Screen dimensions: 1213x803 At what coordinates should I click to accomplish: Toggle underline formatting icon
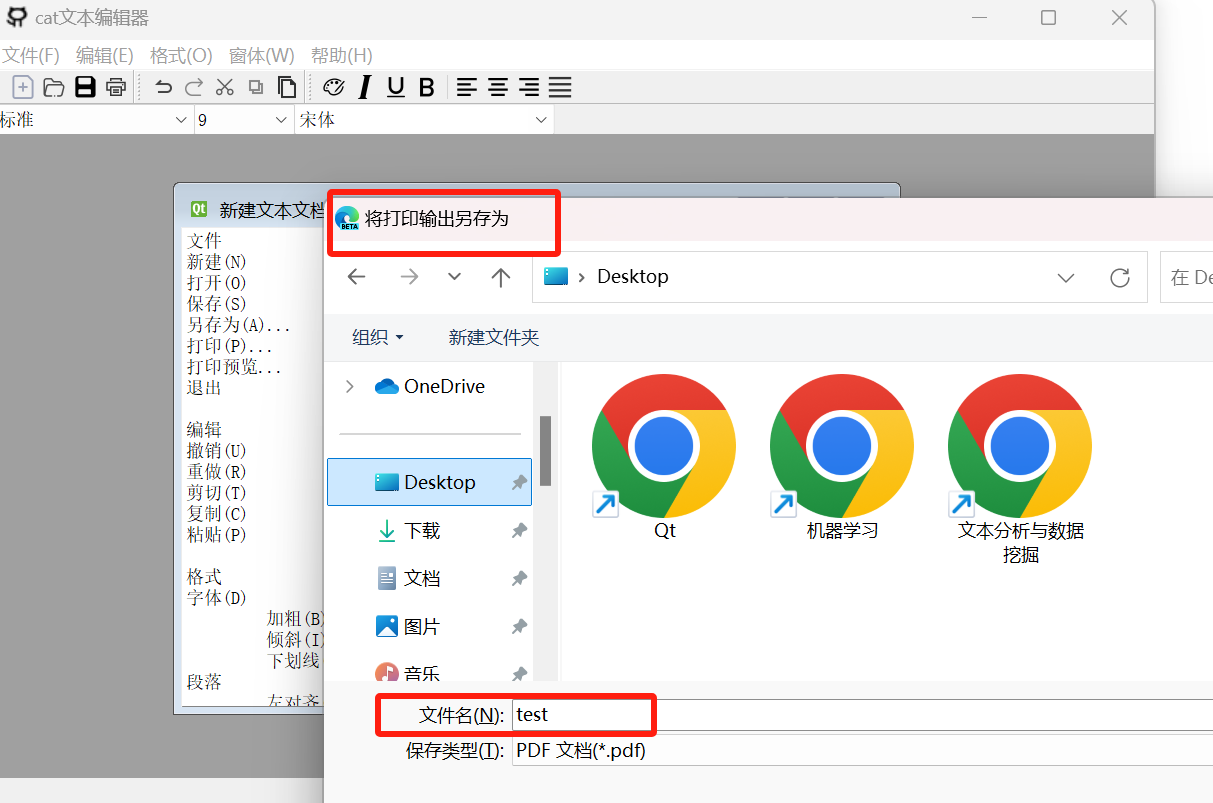pyautogui.click(x=396, y=87)
